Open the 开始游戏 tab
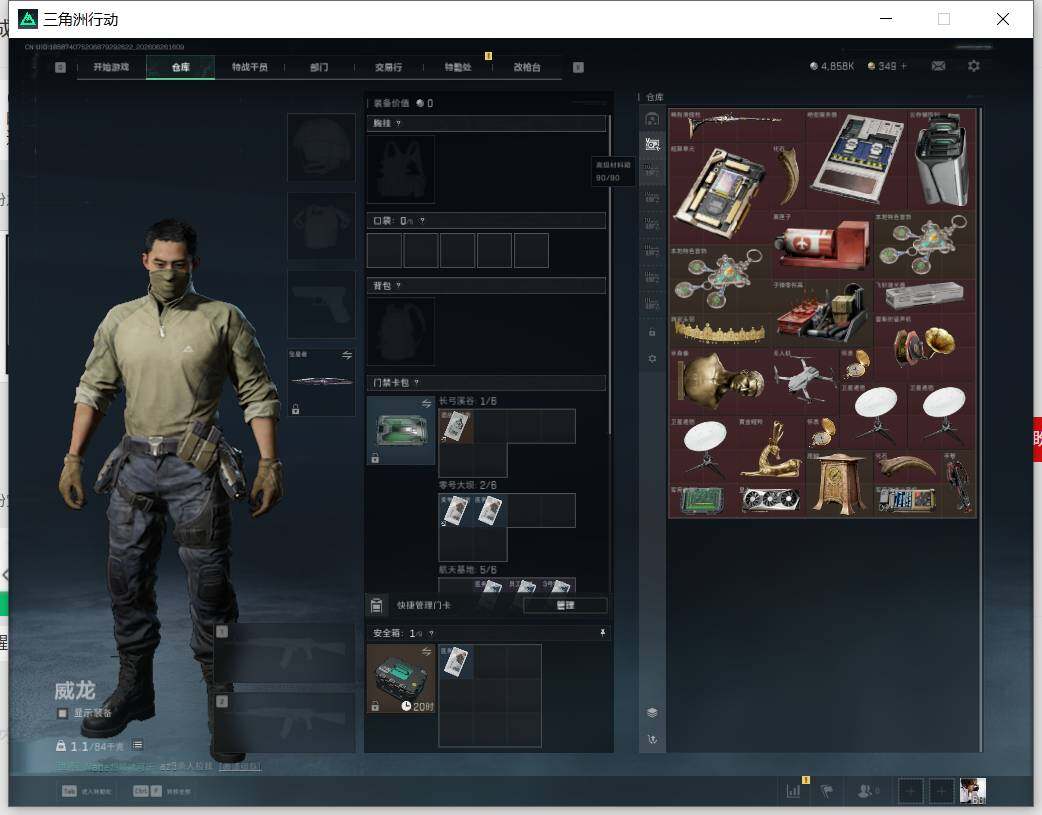The width and height of the screenshot is (1042, 815). 111,67
